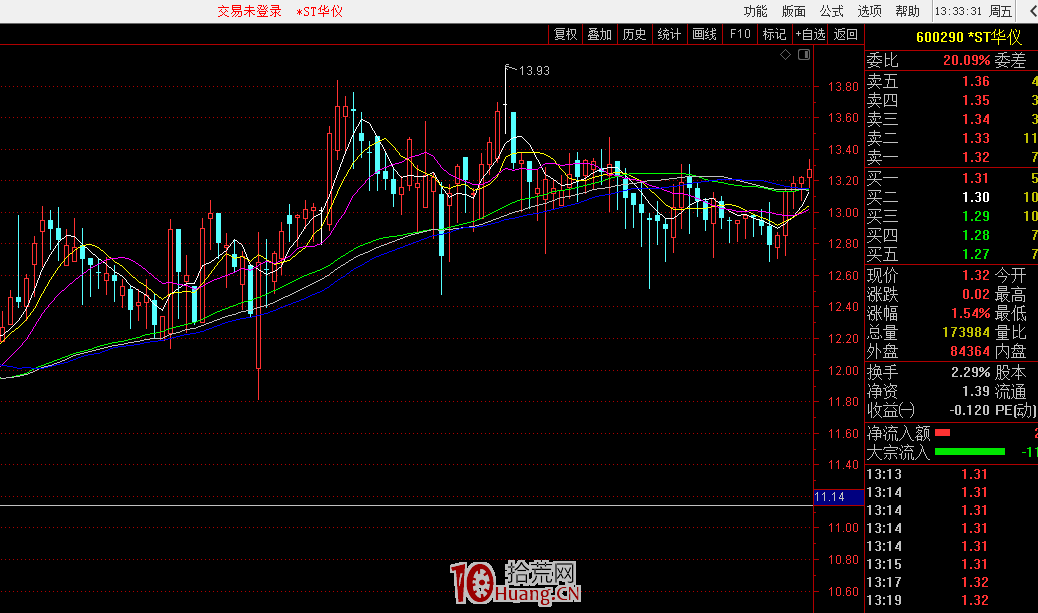Click the 13.80 price axis label

843,86
